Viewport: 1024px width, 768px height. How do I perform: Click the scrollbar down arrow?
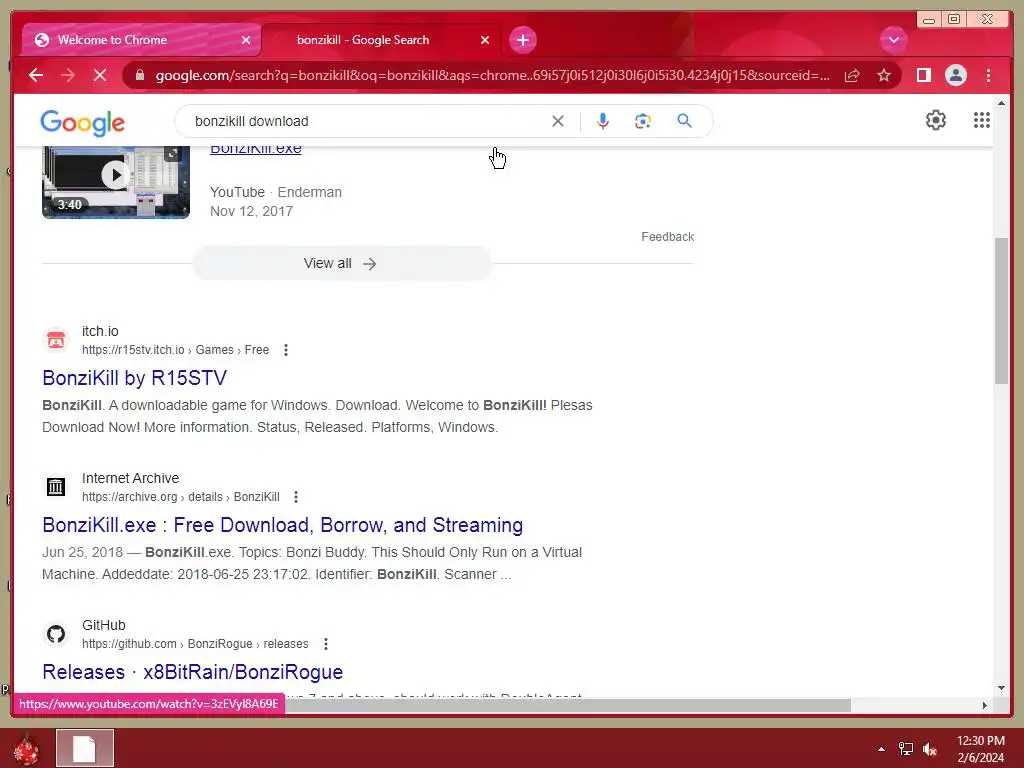[1001, 688]
